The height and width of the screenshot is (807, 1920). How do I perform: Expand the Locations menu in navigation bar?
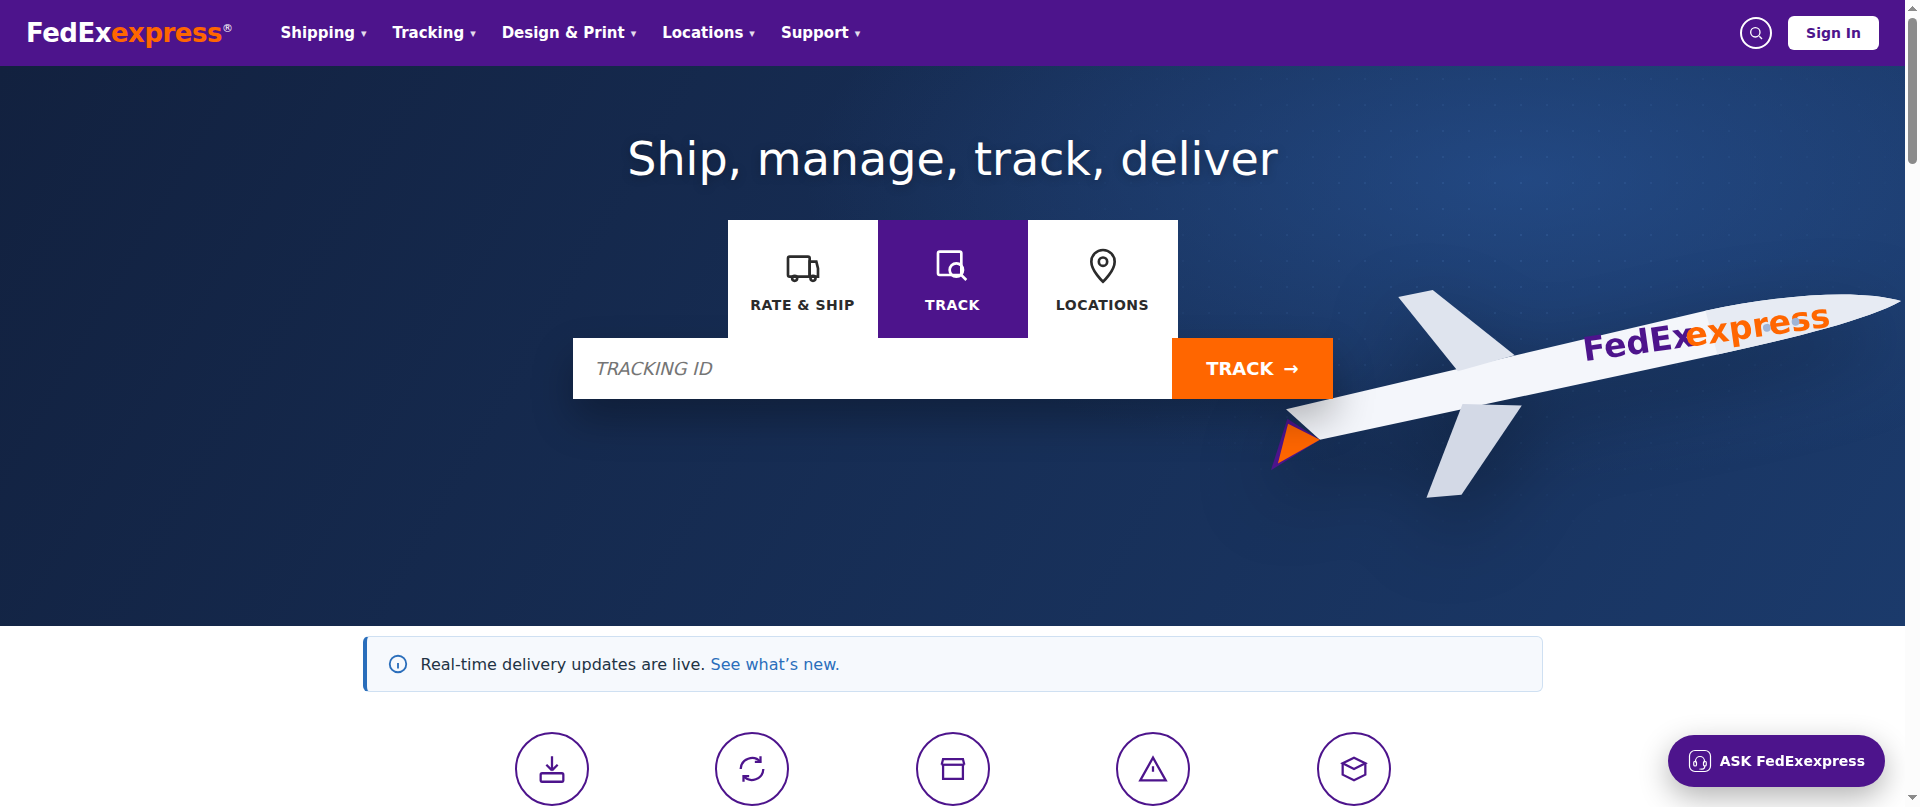[x=708, y=33]
